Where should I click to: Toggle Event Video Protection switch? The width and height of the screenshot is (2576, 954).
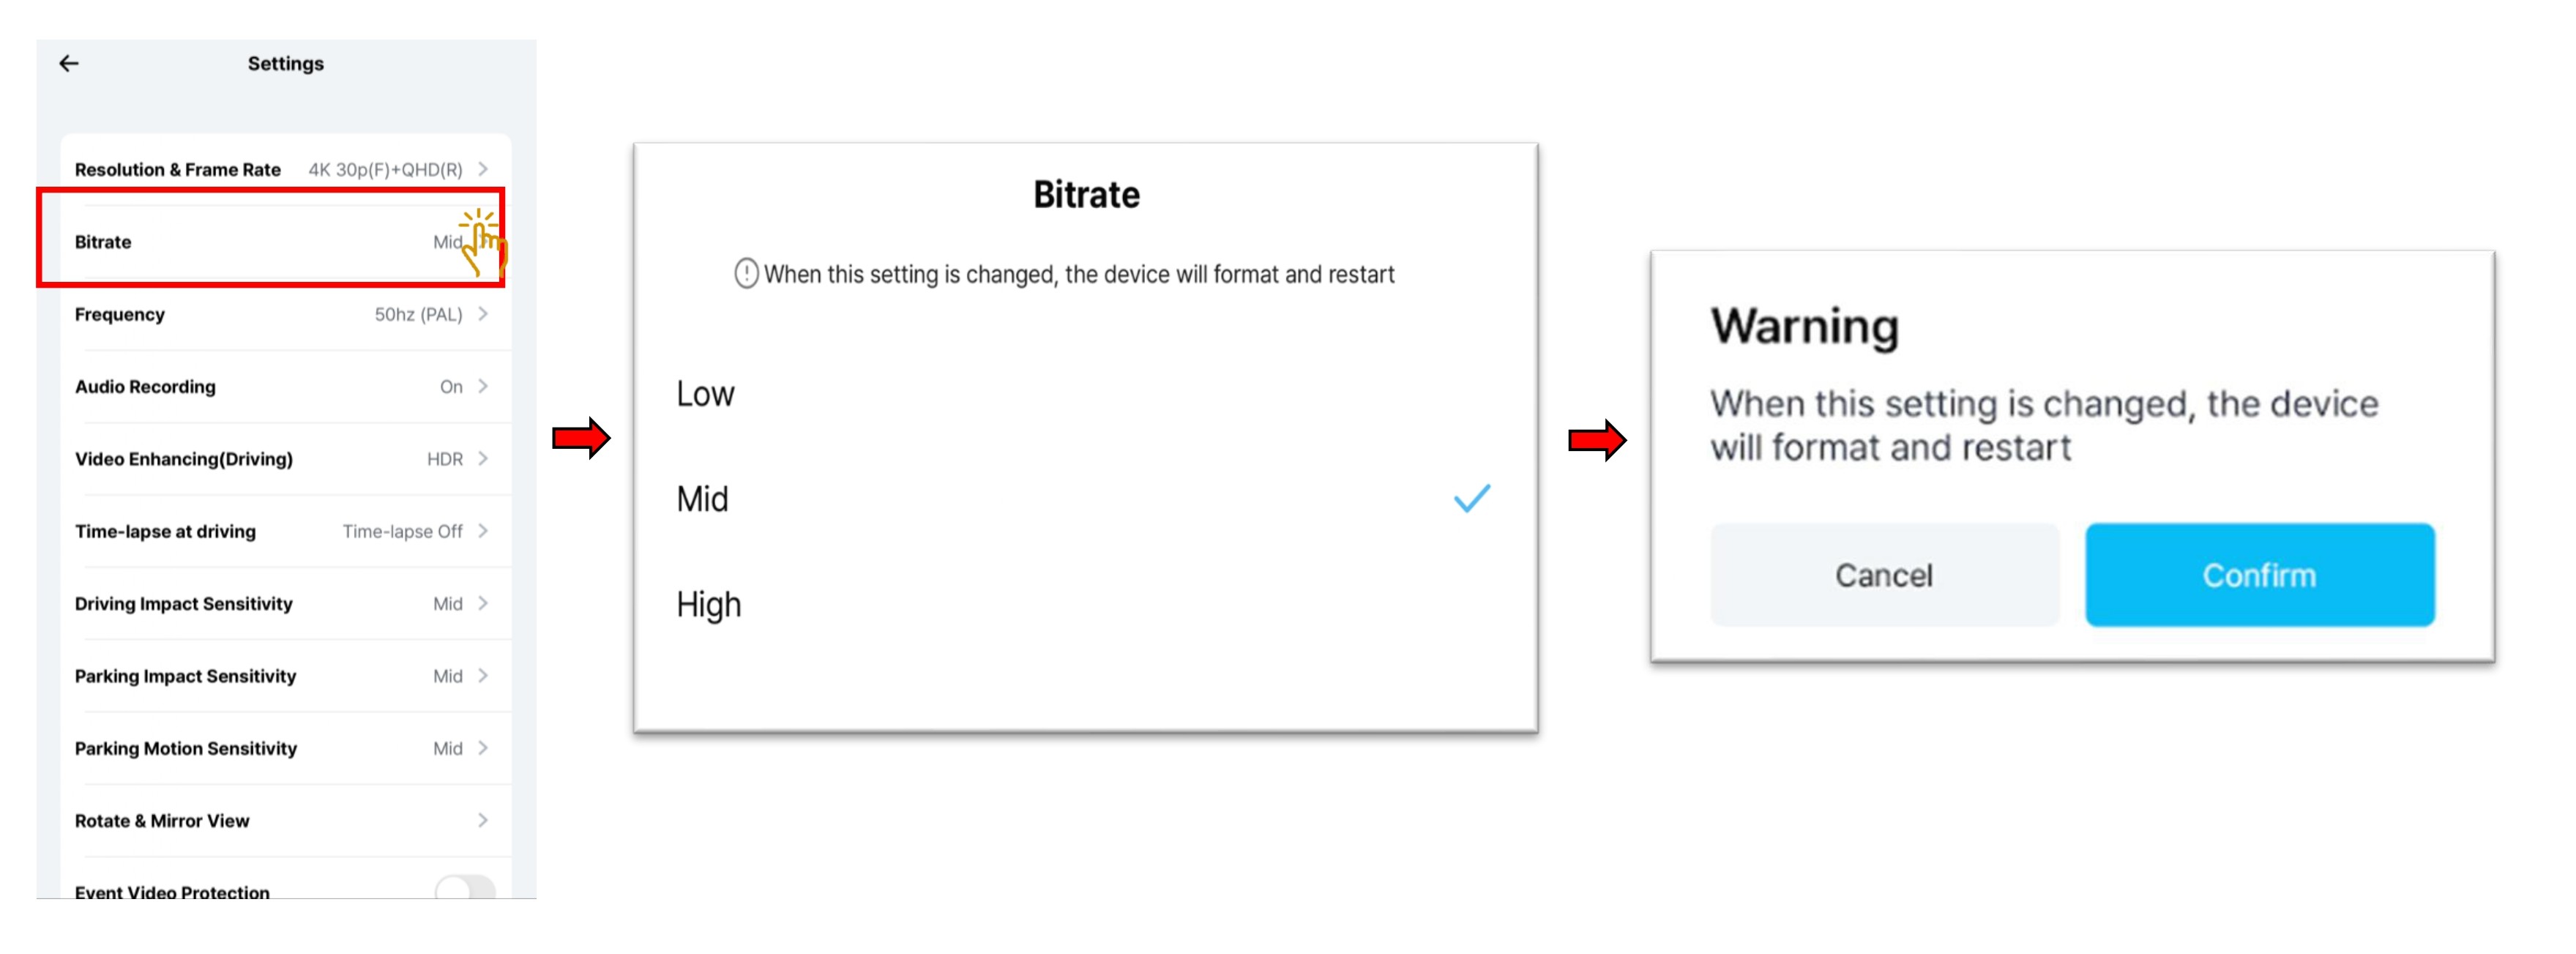(x=465, y=887)
